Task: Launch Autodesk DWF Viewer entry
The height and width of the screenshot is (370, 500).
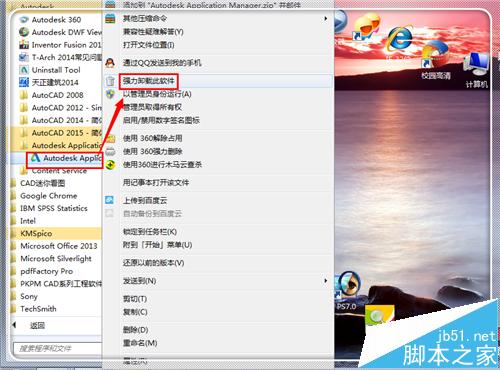Action: pos(60,32)
